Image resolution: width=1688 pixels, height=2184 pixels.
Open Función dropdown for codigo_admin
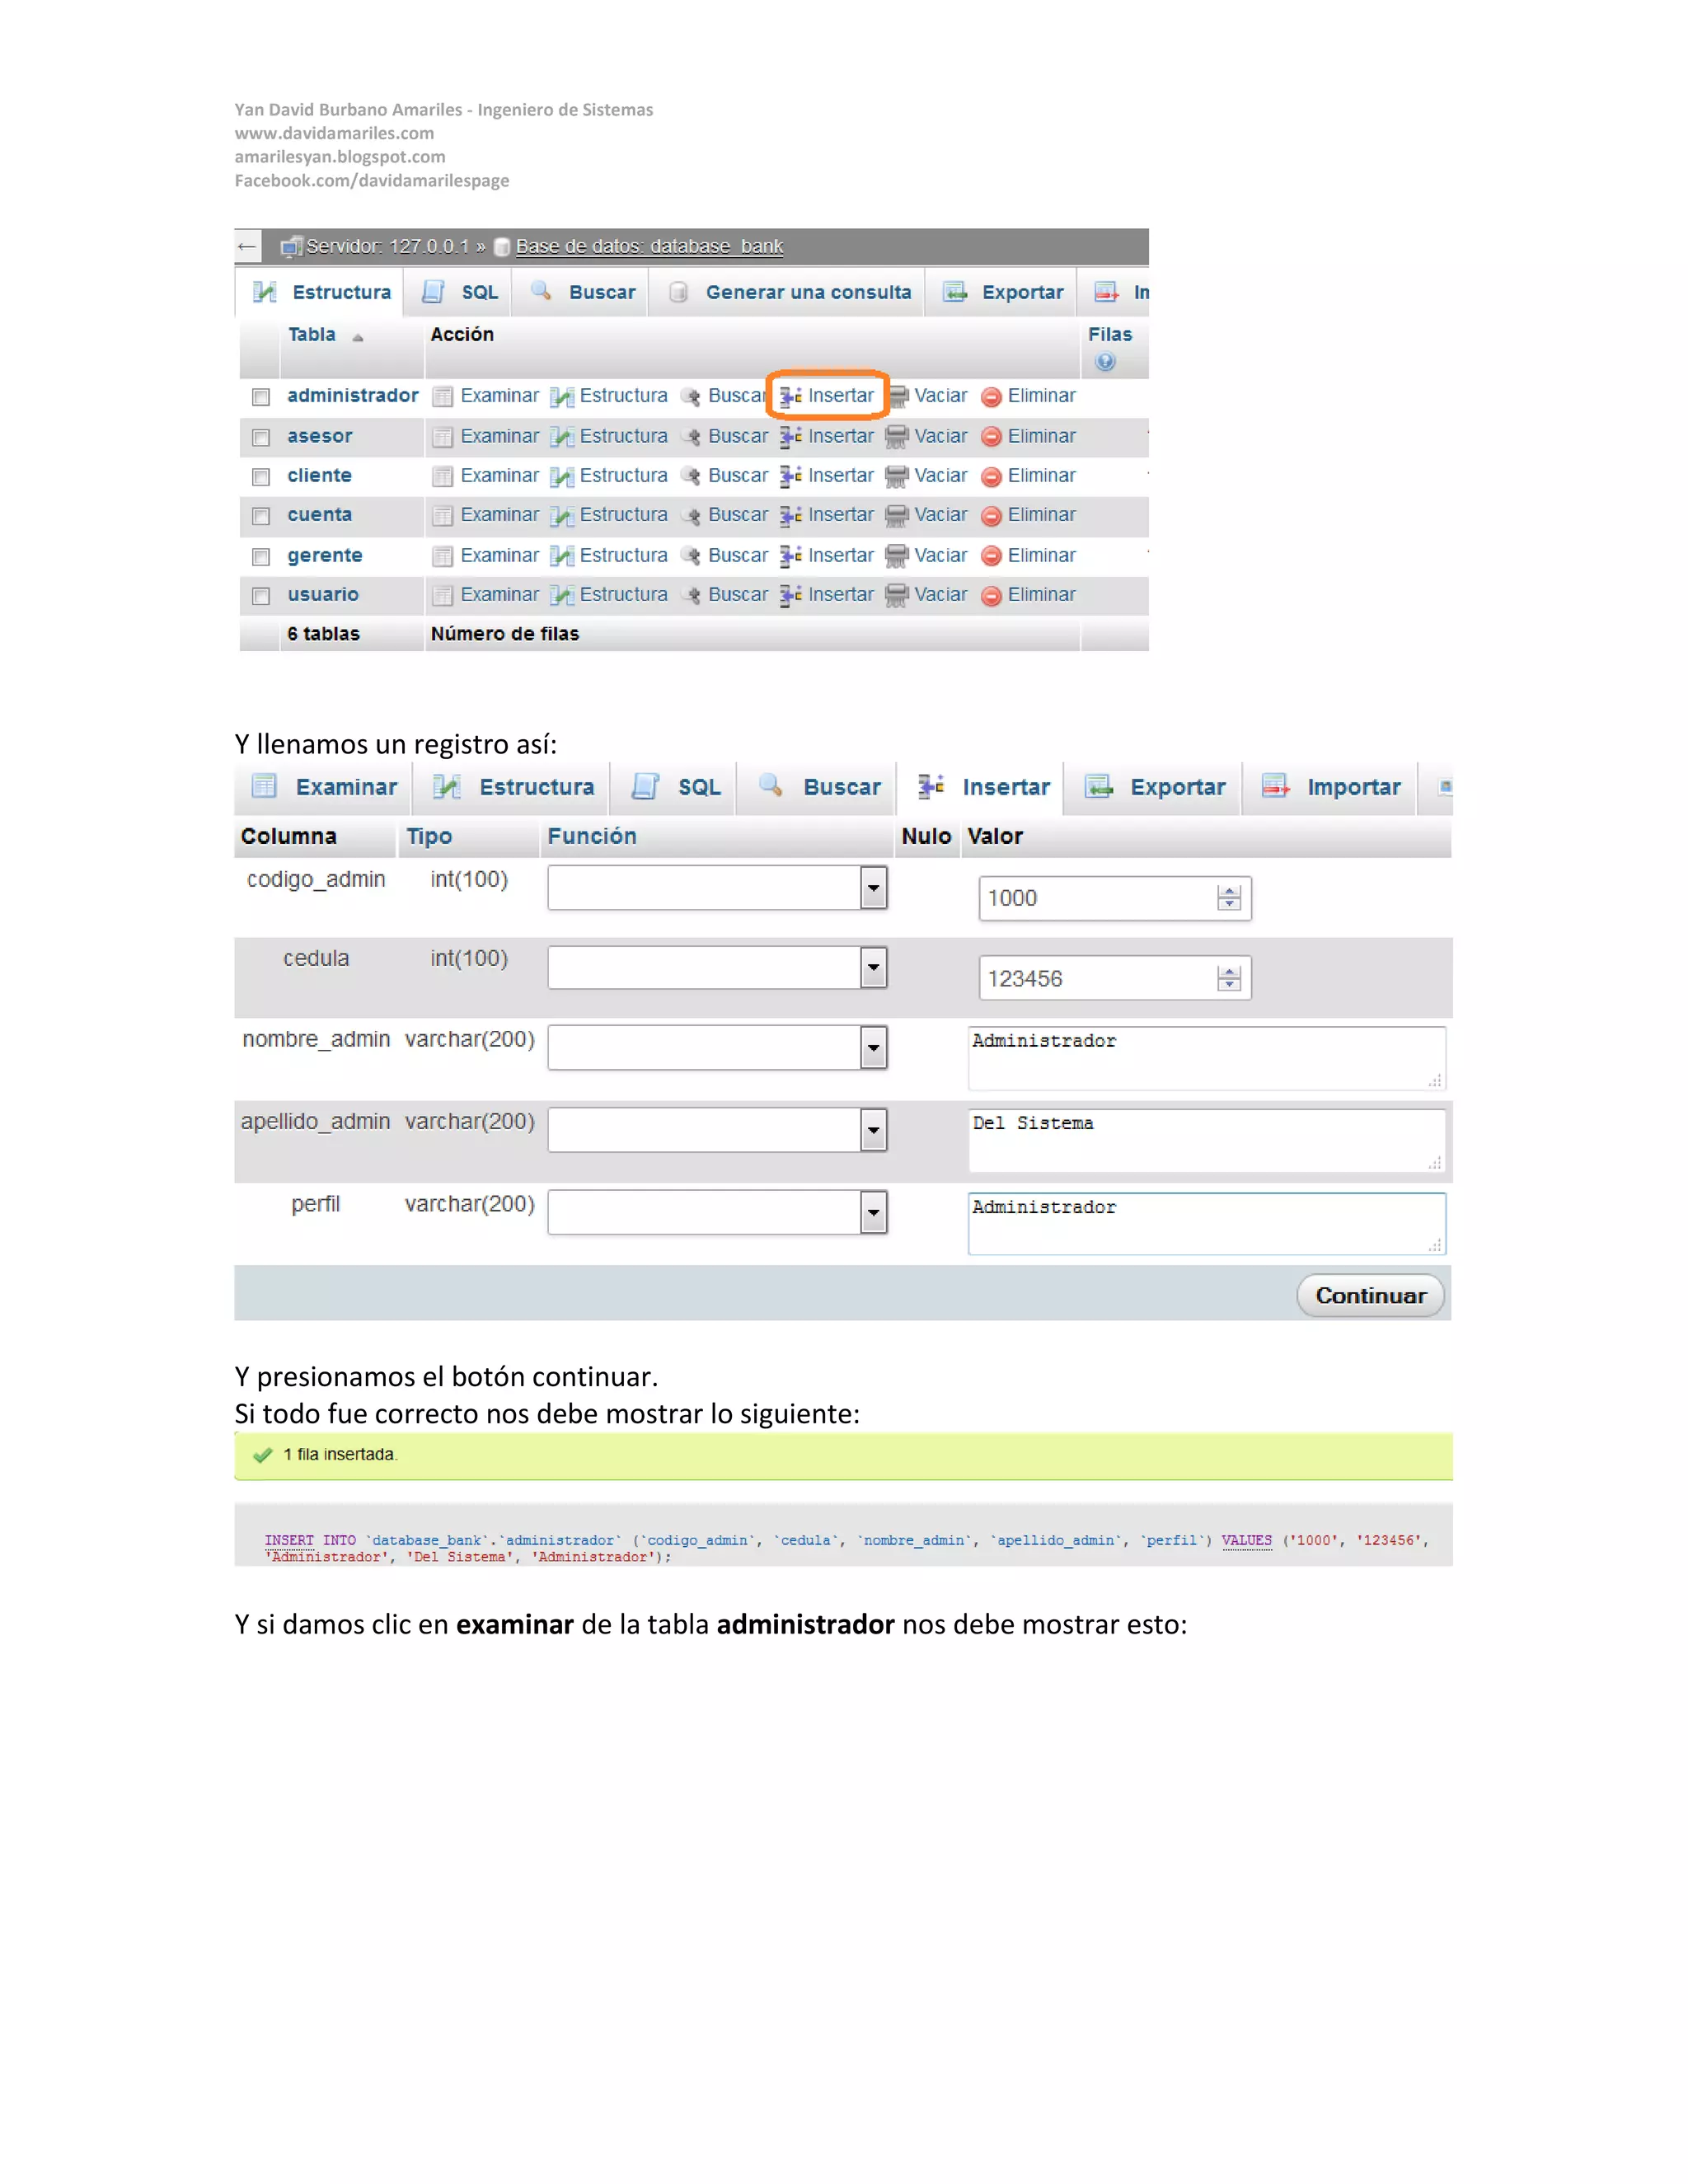[x=873, y=888]
